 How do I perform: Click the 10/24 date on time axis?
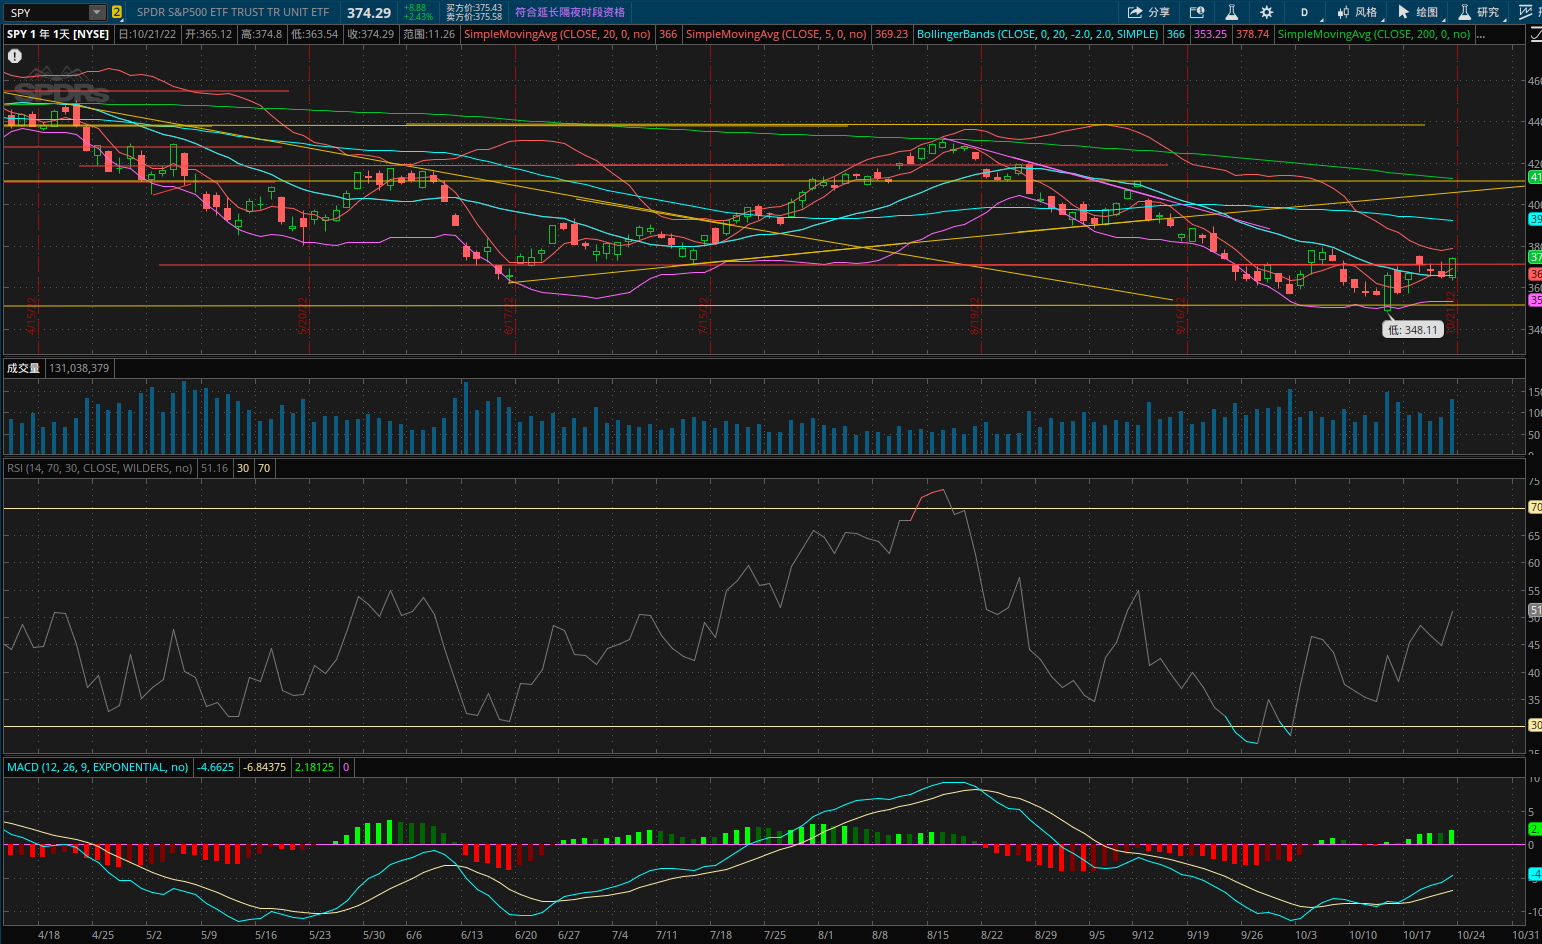(x=1470, y=935)
